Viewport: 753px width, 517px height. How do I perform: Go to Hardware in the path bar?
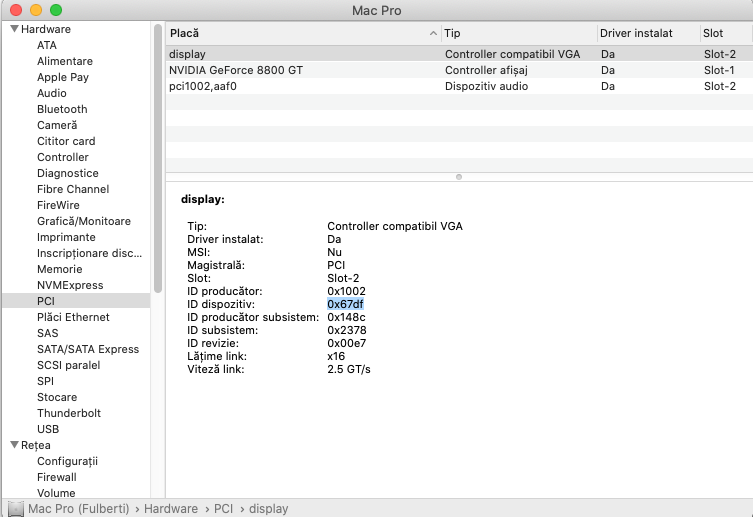pos(171,509)
